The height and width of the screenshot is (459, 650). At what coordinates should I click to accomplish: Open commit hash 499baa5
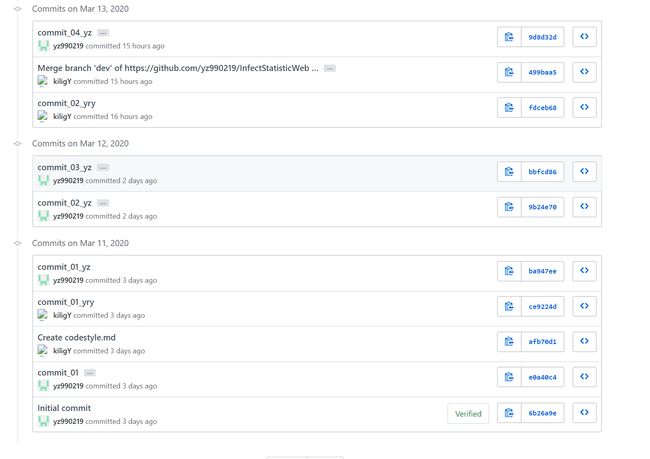click(543, 72)
